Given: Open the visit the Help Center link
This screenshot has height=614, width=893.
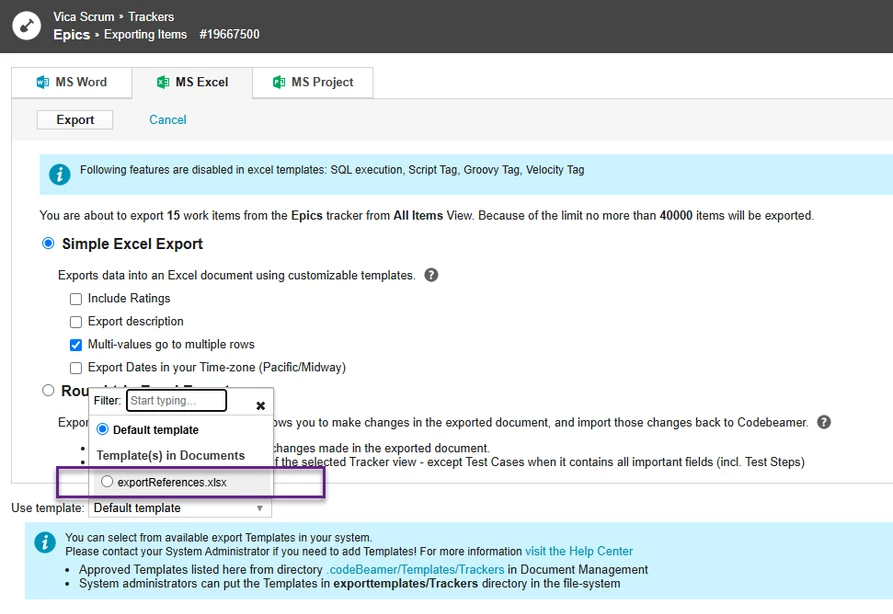Looking at the screenshot, I should pyautogui.click(x=579, y=551).
